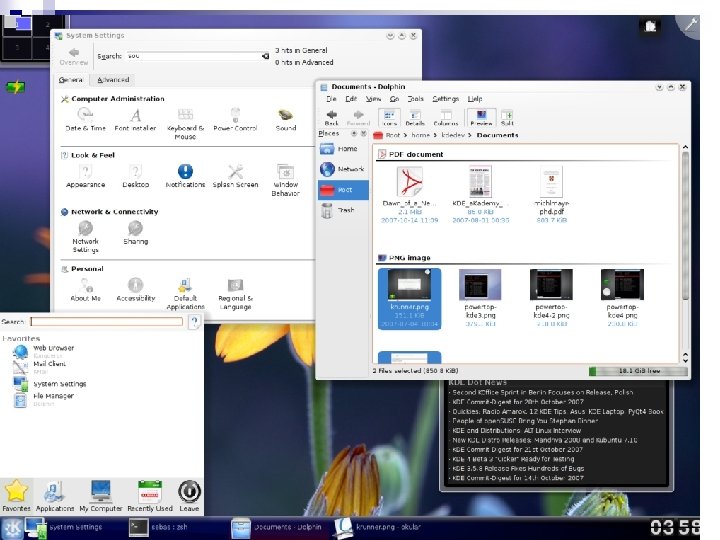
Task: Switch to General tab in System Settings
Action: (71, 80)
